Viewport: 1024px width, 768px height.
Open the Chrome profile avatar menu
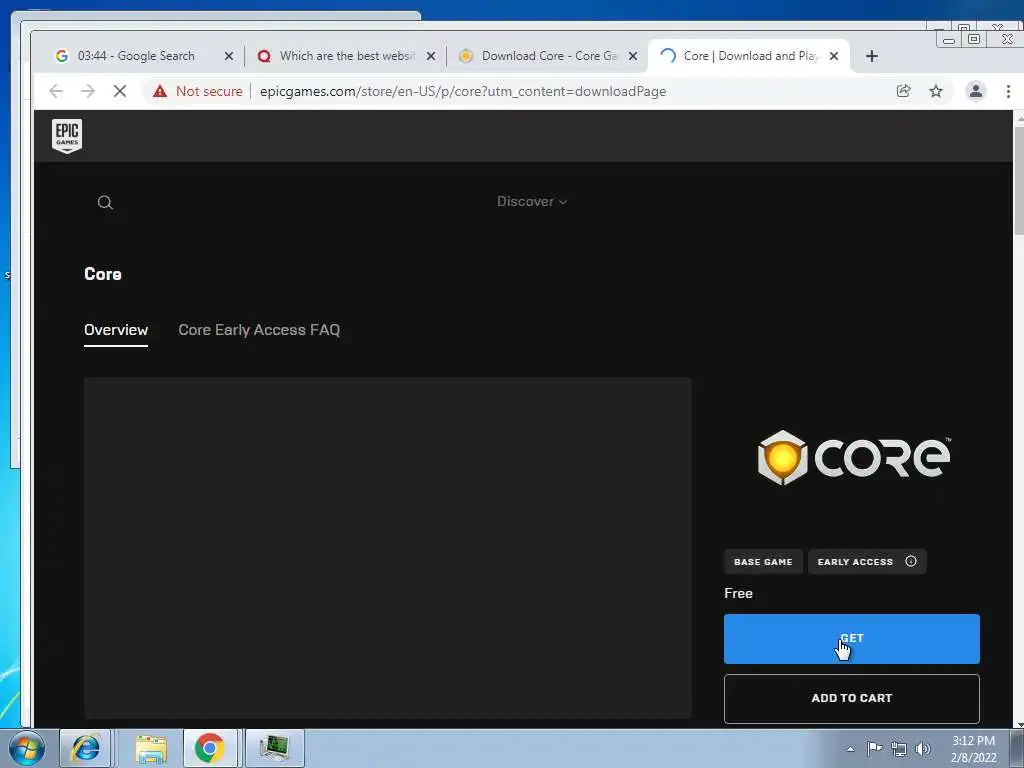[976, 91]
